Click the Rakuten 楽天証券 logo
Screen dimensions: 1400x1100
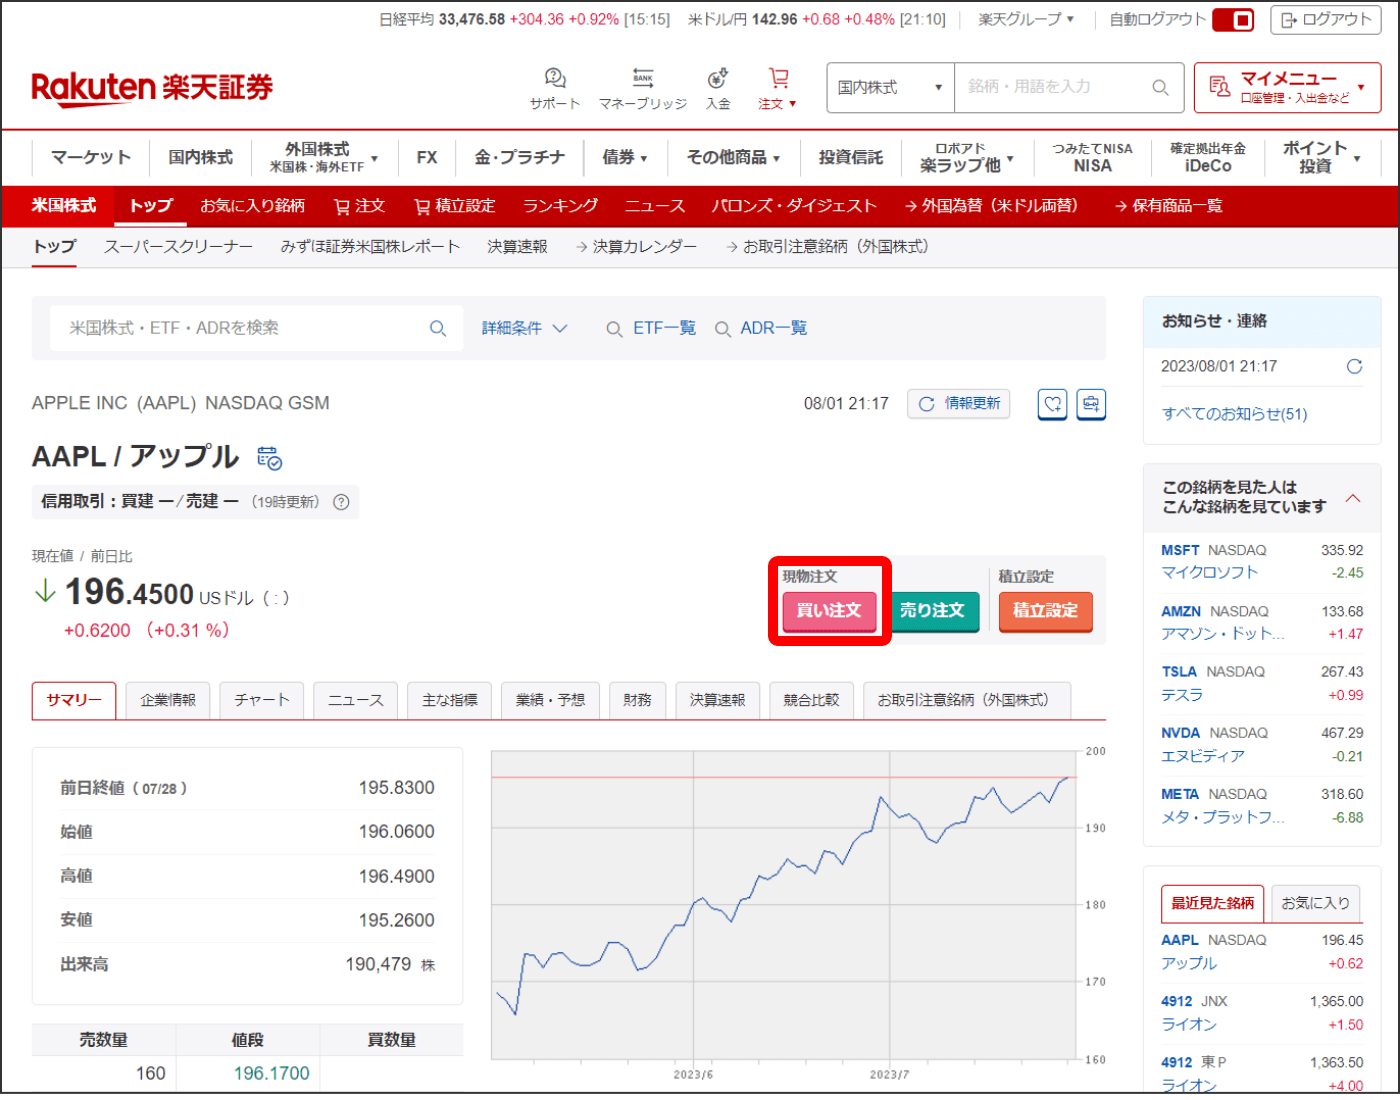click(152, 87)
